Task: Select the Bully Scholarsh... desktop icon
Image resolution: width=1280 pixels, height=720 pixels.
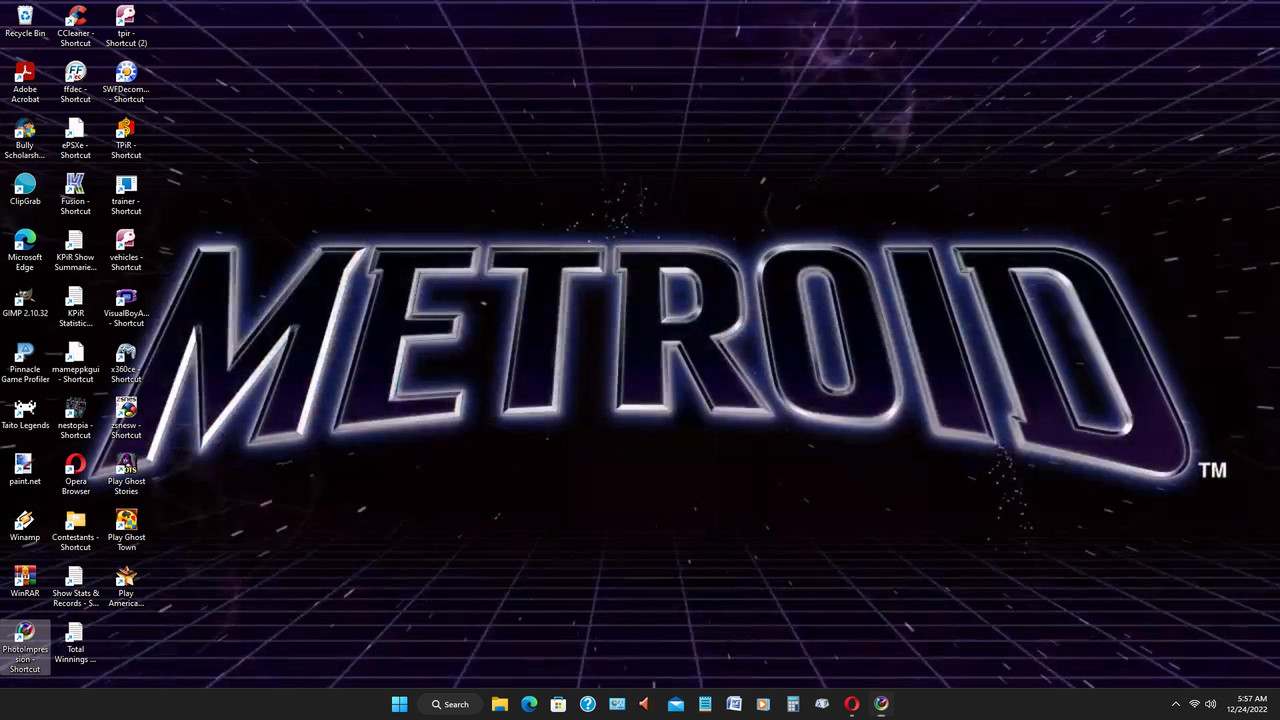Action: pos(25,138)
